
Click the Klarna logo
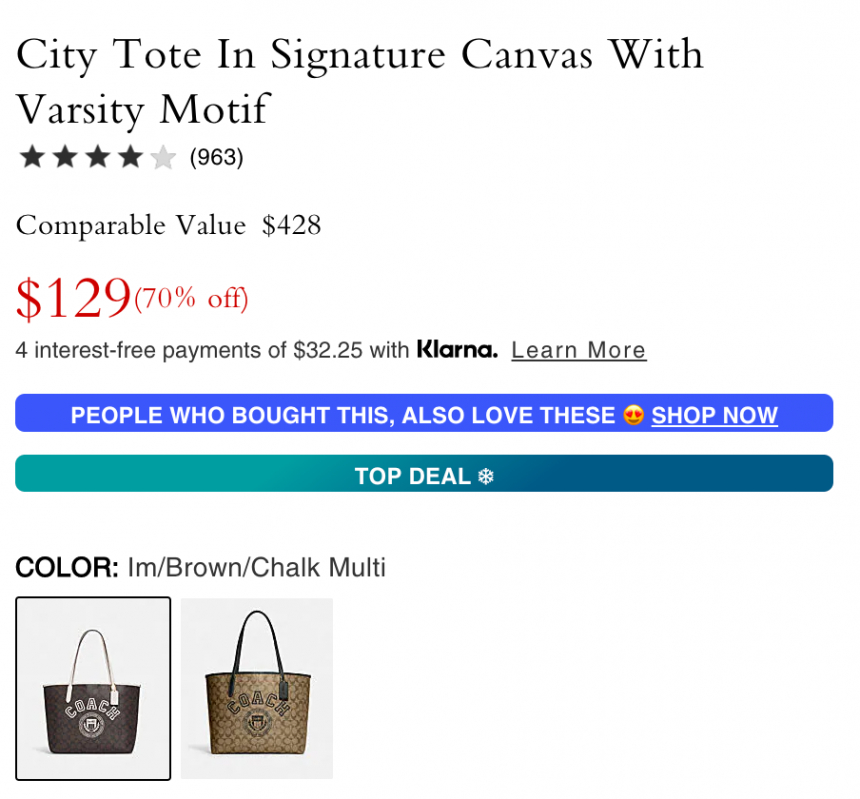[457, 350]
